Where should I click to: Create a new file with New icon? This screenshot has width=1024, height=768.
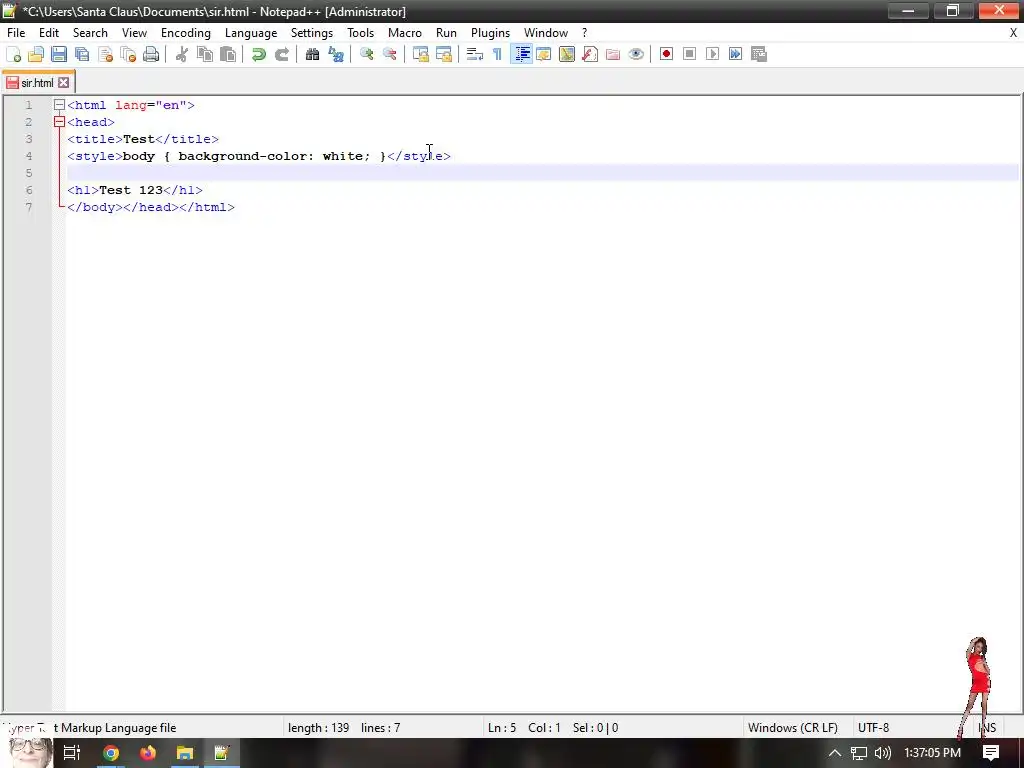tap(13, 54)
